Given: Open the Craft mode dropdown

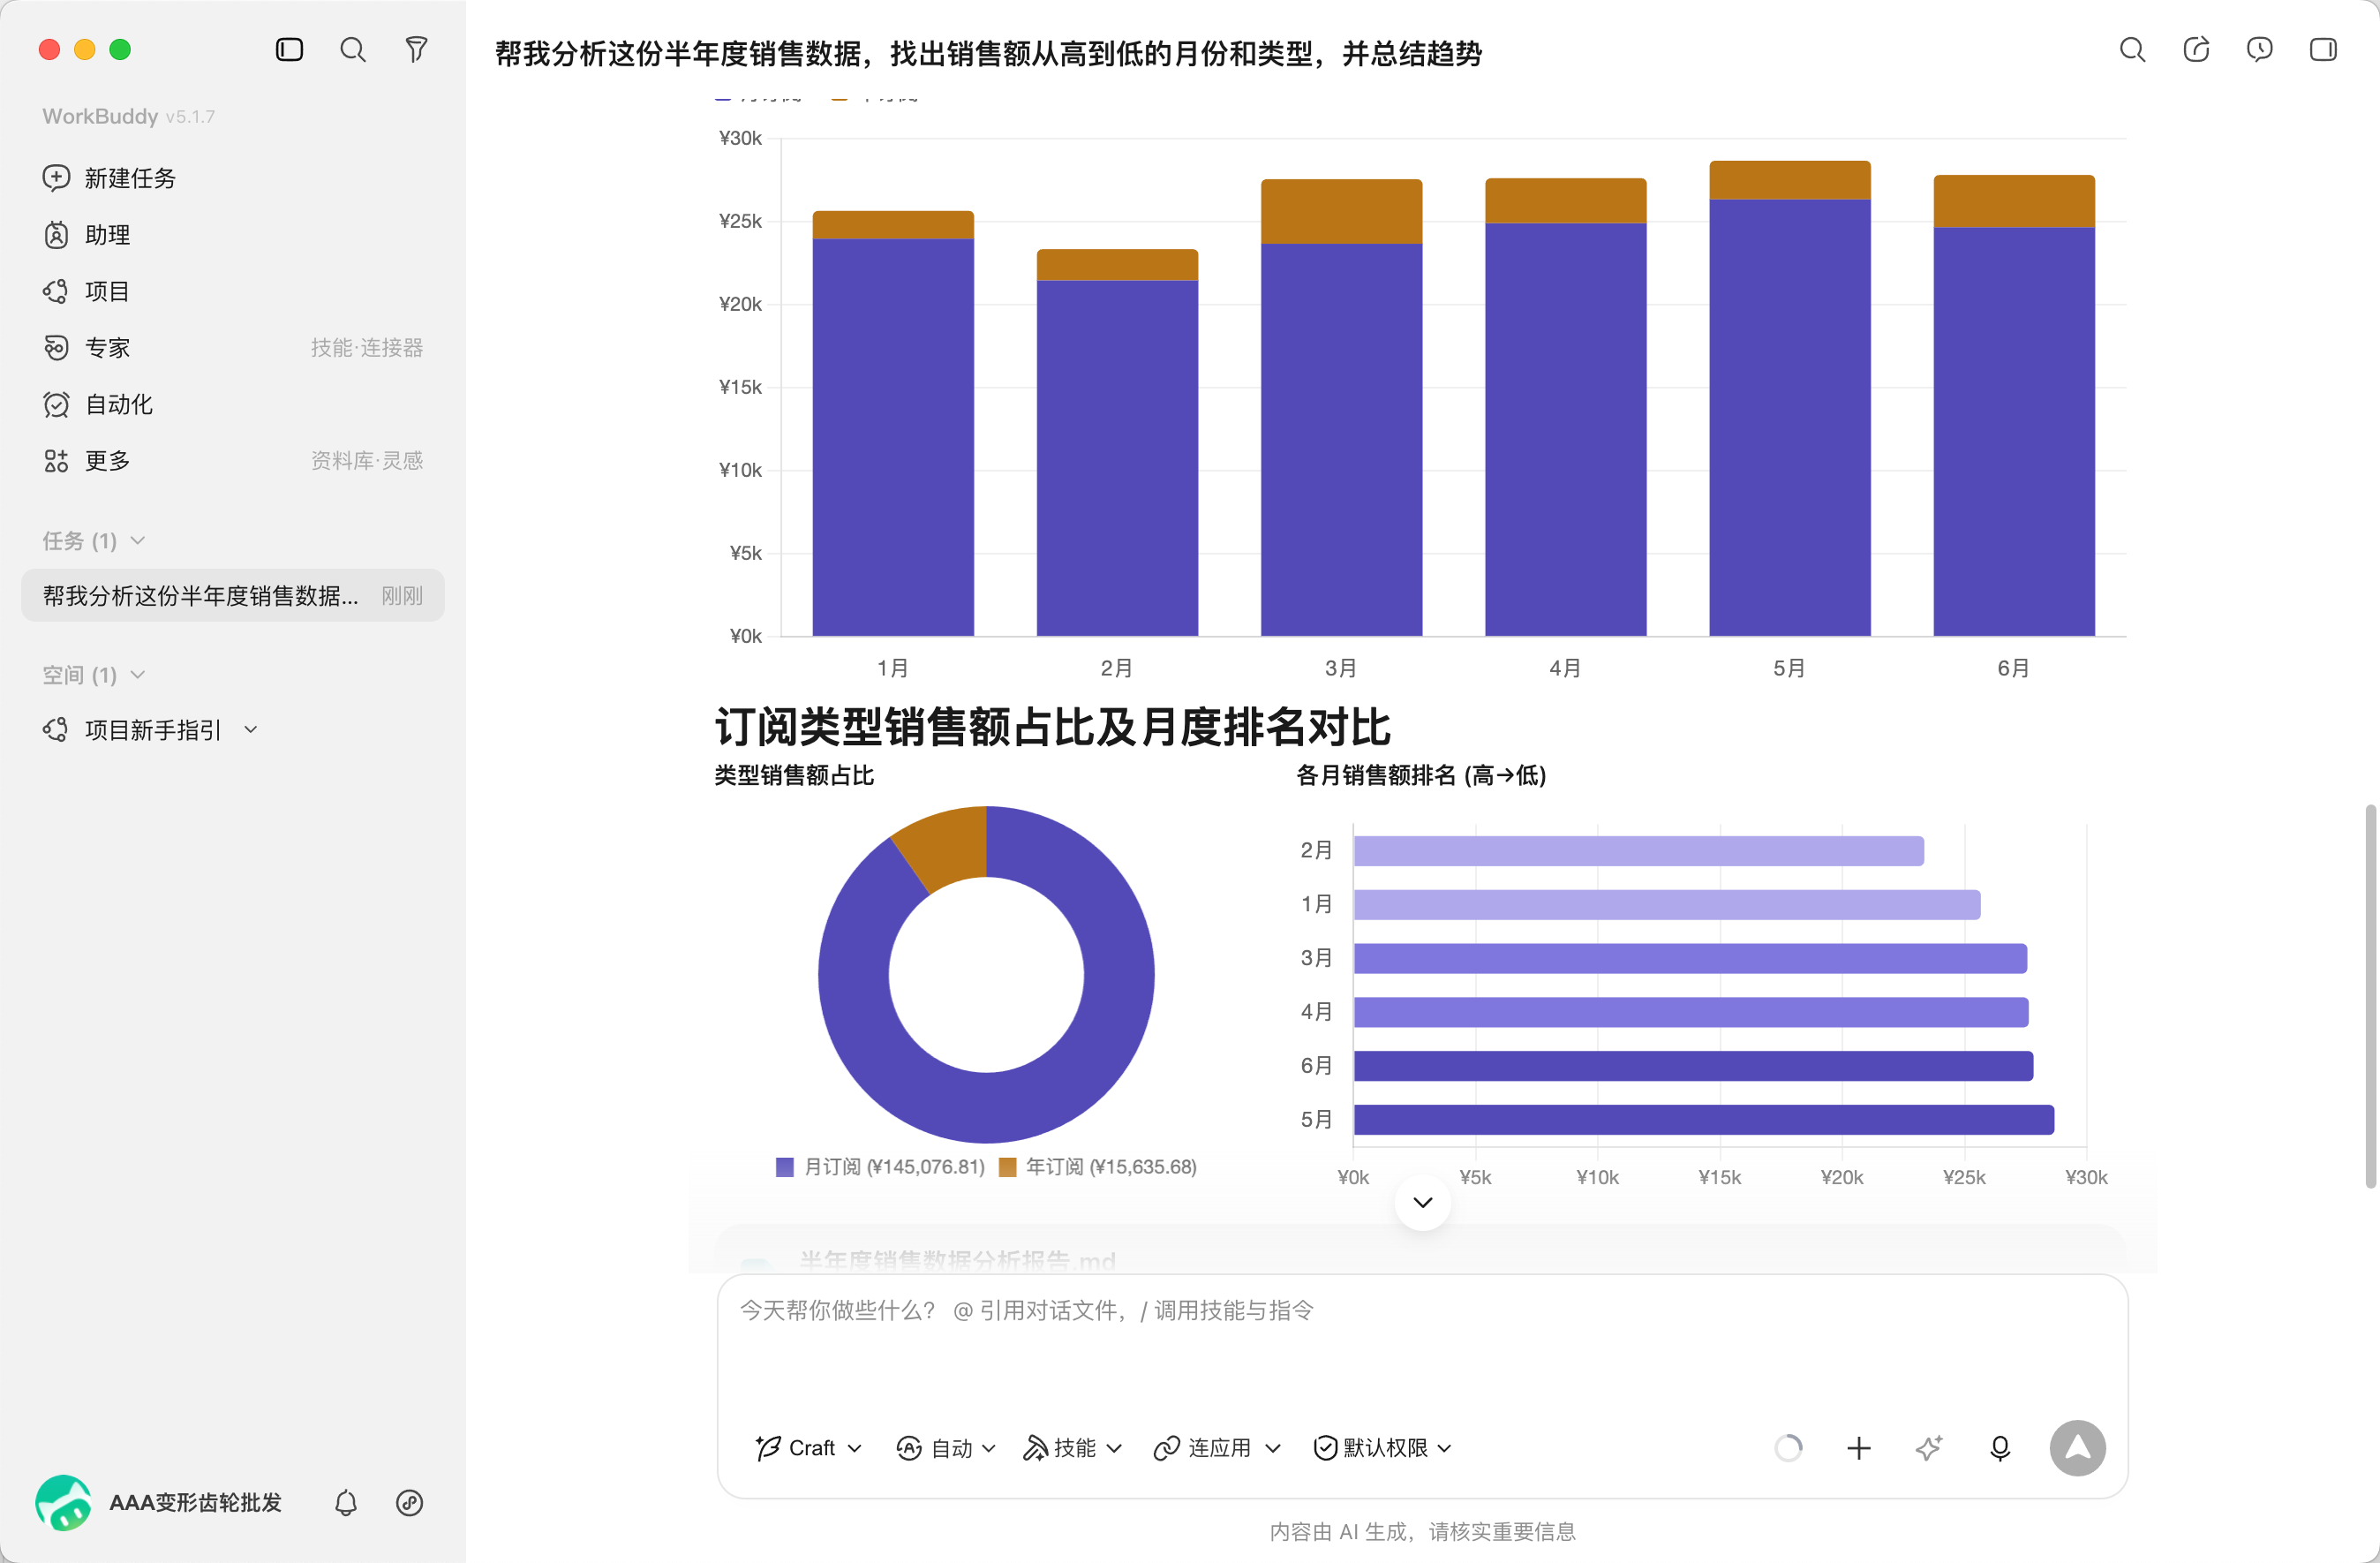Looking at the screenshot, I should 808,1447.
